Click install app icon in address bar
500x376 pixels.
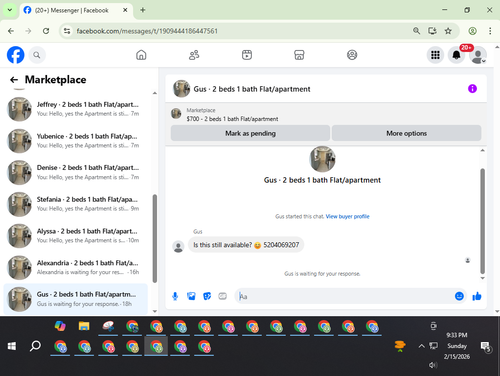point(432,31)
